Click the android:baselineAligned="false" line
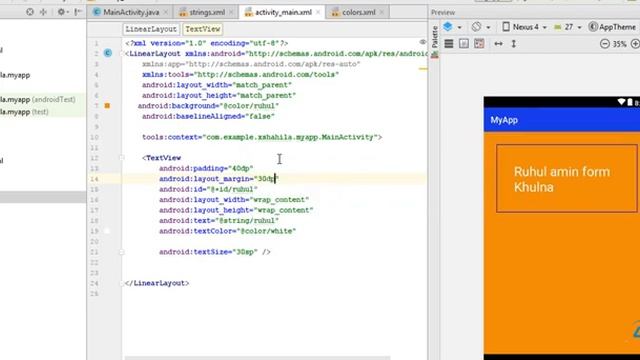Image resolution: width=640 pixels, height=360 pixels. (x=208, y=116)
